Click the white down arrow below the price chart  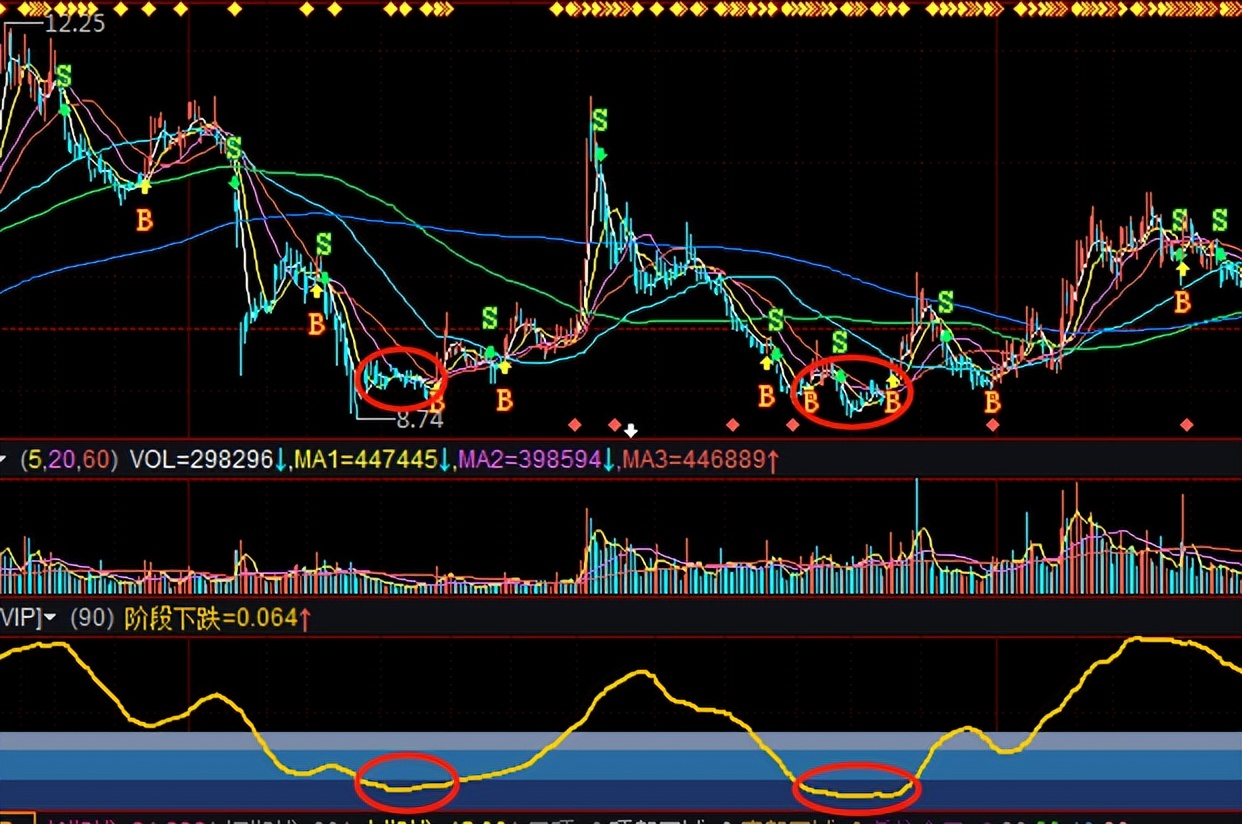click(631, 431)
